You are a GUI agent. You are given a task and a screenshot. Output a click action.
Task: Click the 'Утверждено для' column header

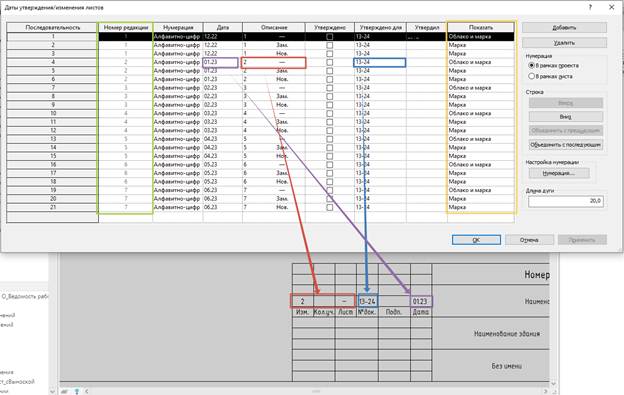click(x=380, y=27)
